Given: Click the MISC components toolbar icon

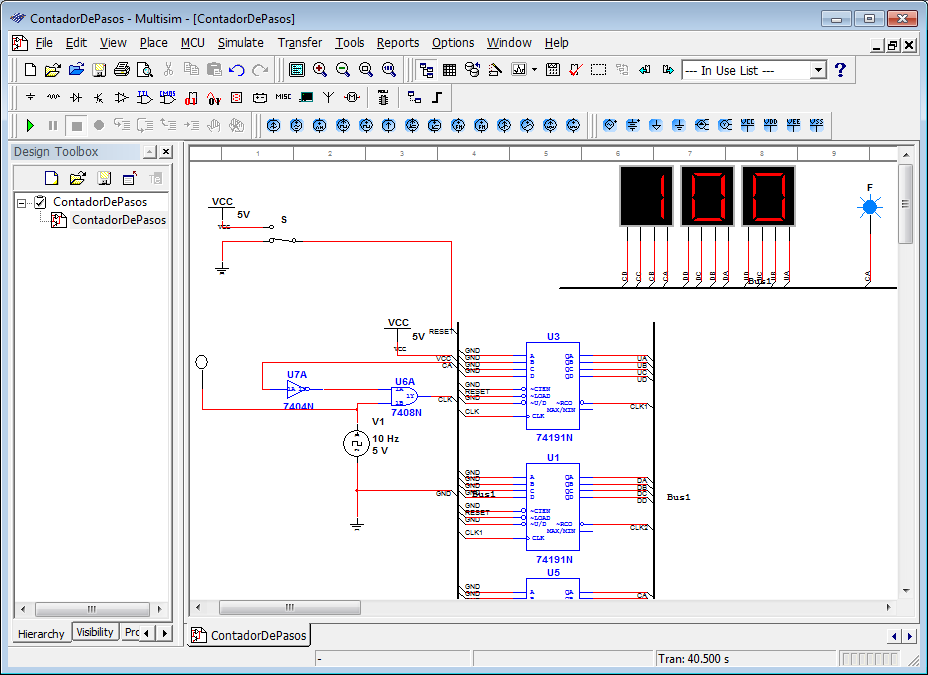Looking at the screenshot, I should click(x=283, y=97).
